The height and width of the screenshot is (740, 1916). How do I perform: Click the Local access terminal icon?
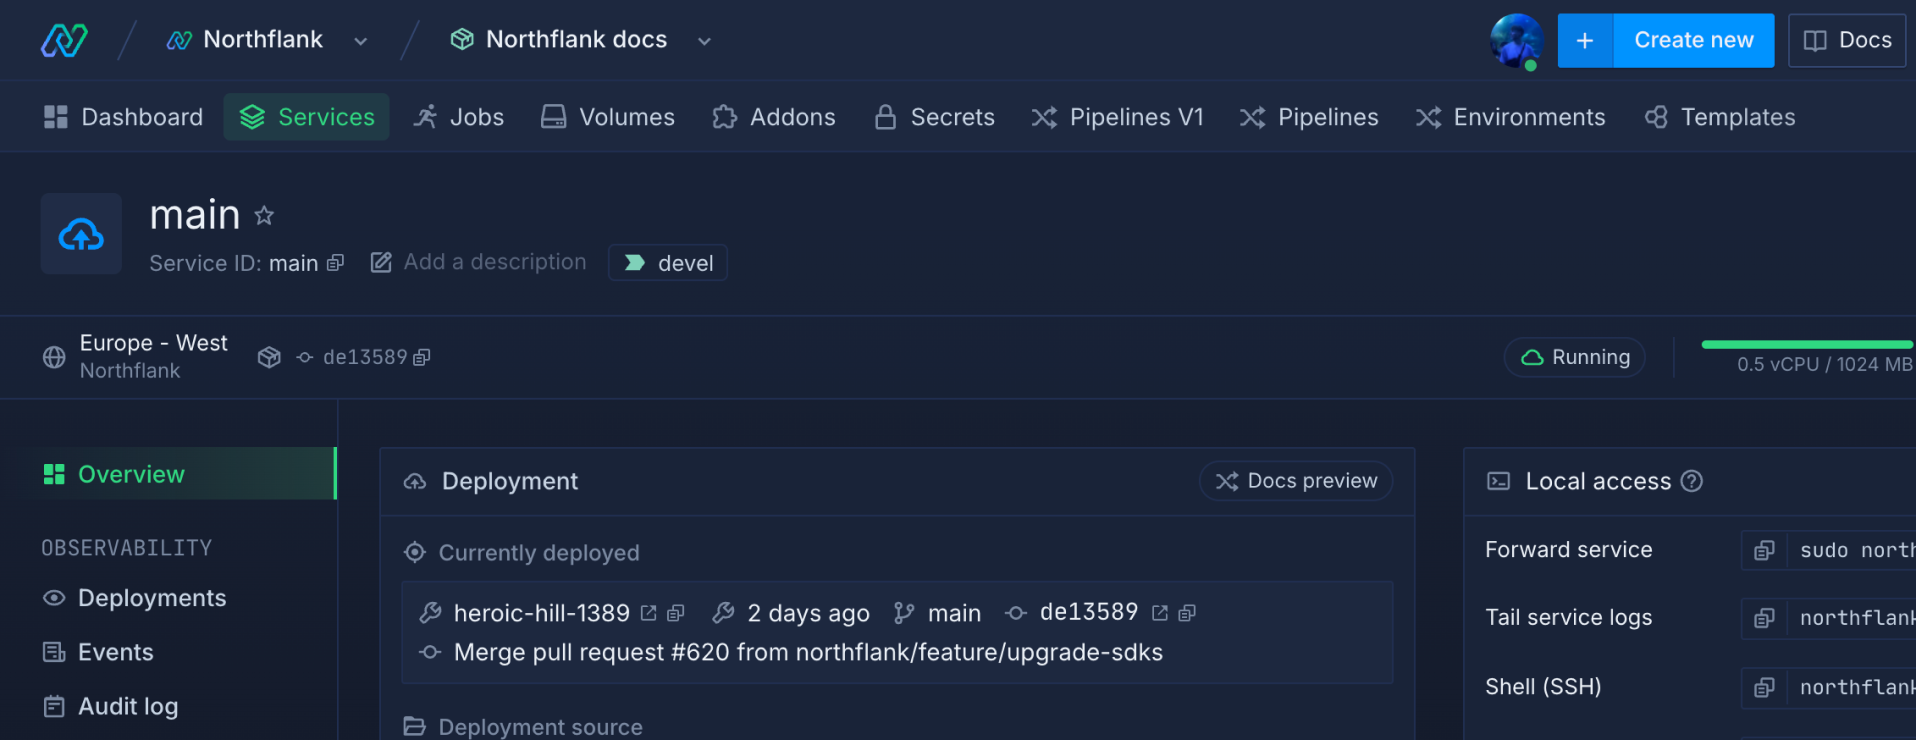1498,481
